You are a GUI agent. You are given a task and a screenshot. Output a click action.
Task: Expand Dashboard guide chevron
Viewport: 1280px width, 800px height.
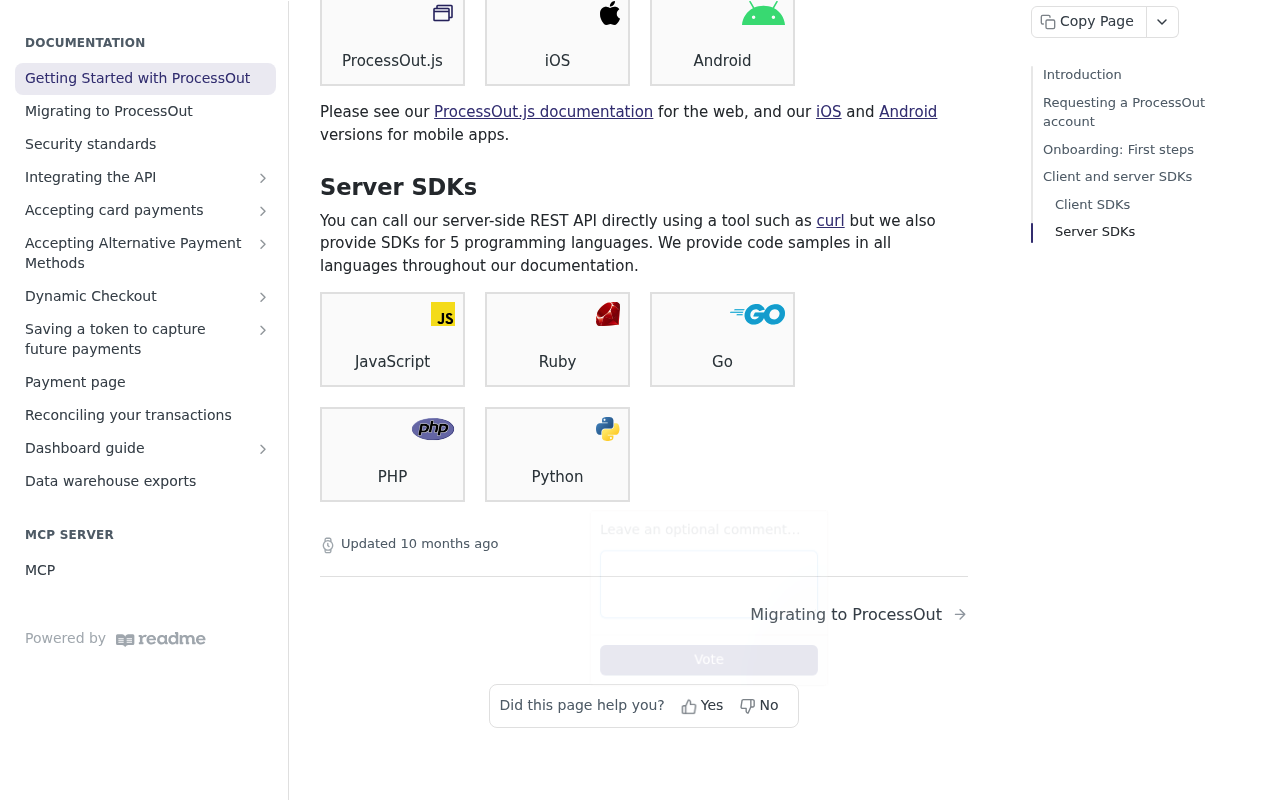263,449
